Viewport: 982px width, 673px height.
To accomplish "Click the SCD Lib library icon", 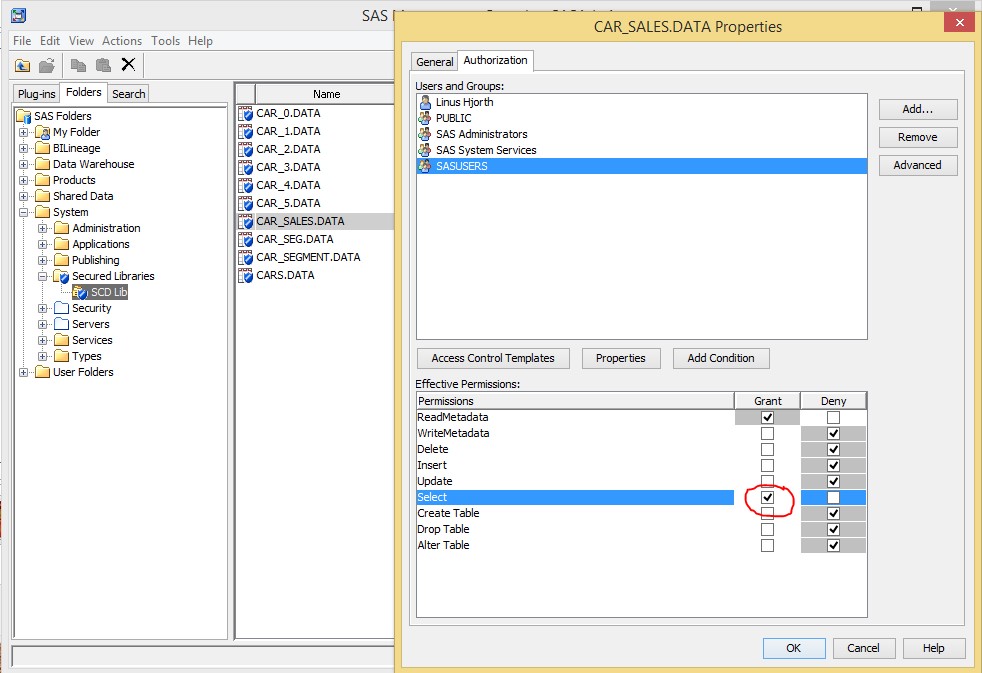I will coord(80,292).
